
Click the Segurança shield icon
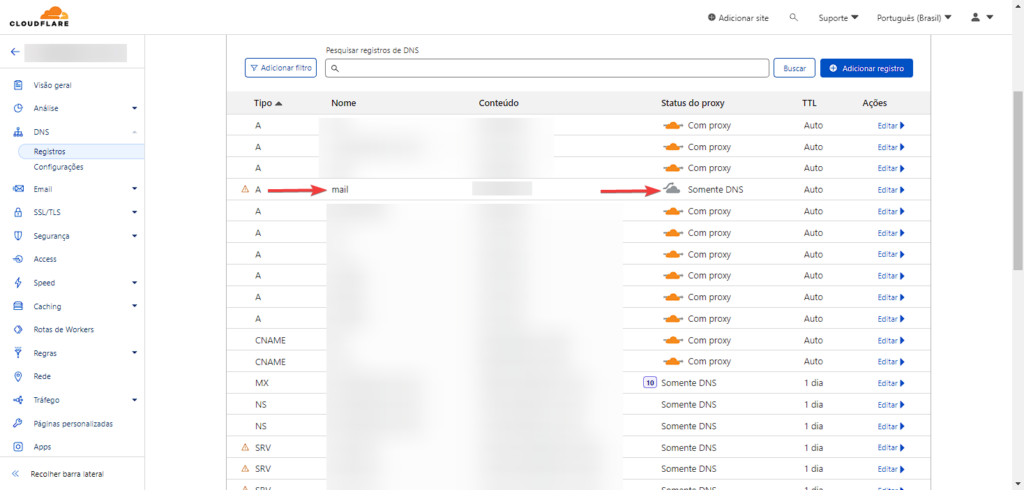(x=18, y=236)
